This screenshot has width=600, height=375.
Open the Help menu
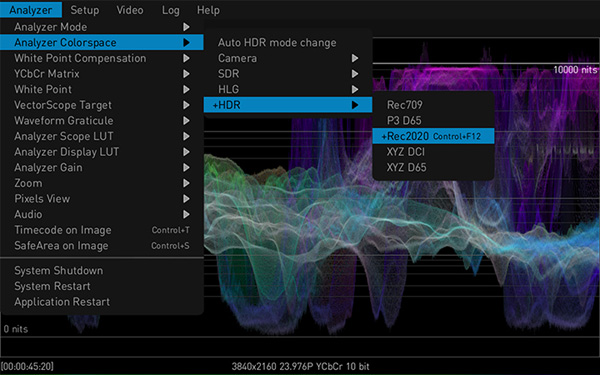(x=208, y=10)
